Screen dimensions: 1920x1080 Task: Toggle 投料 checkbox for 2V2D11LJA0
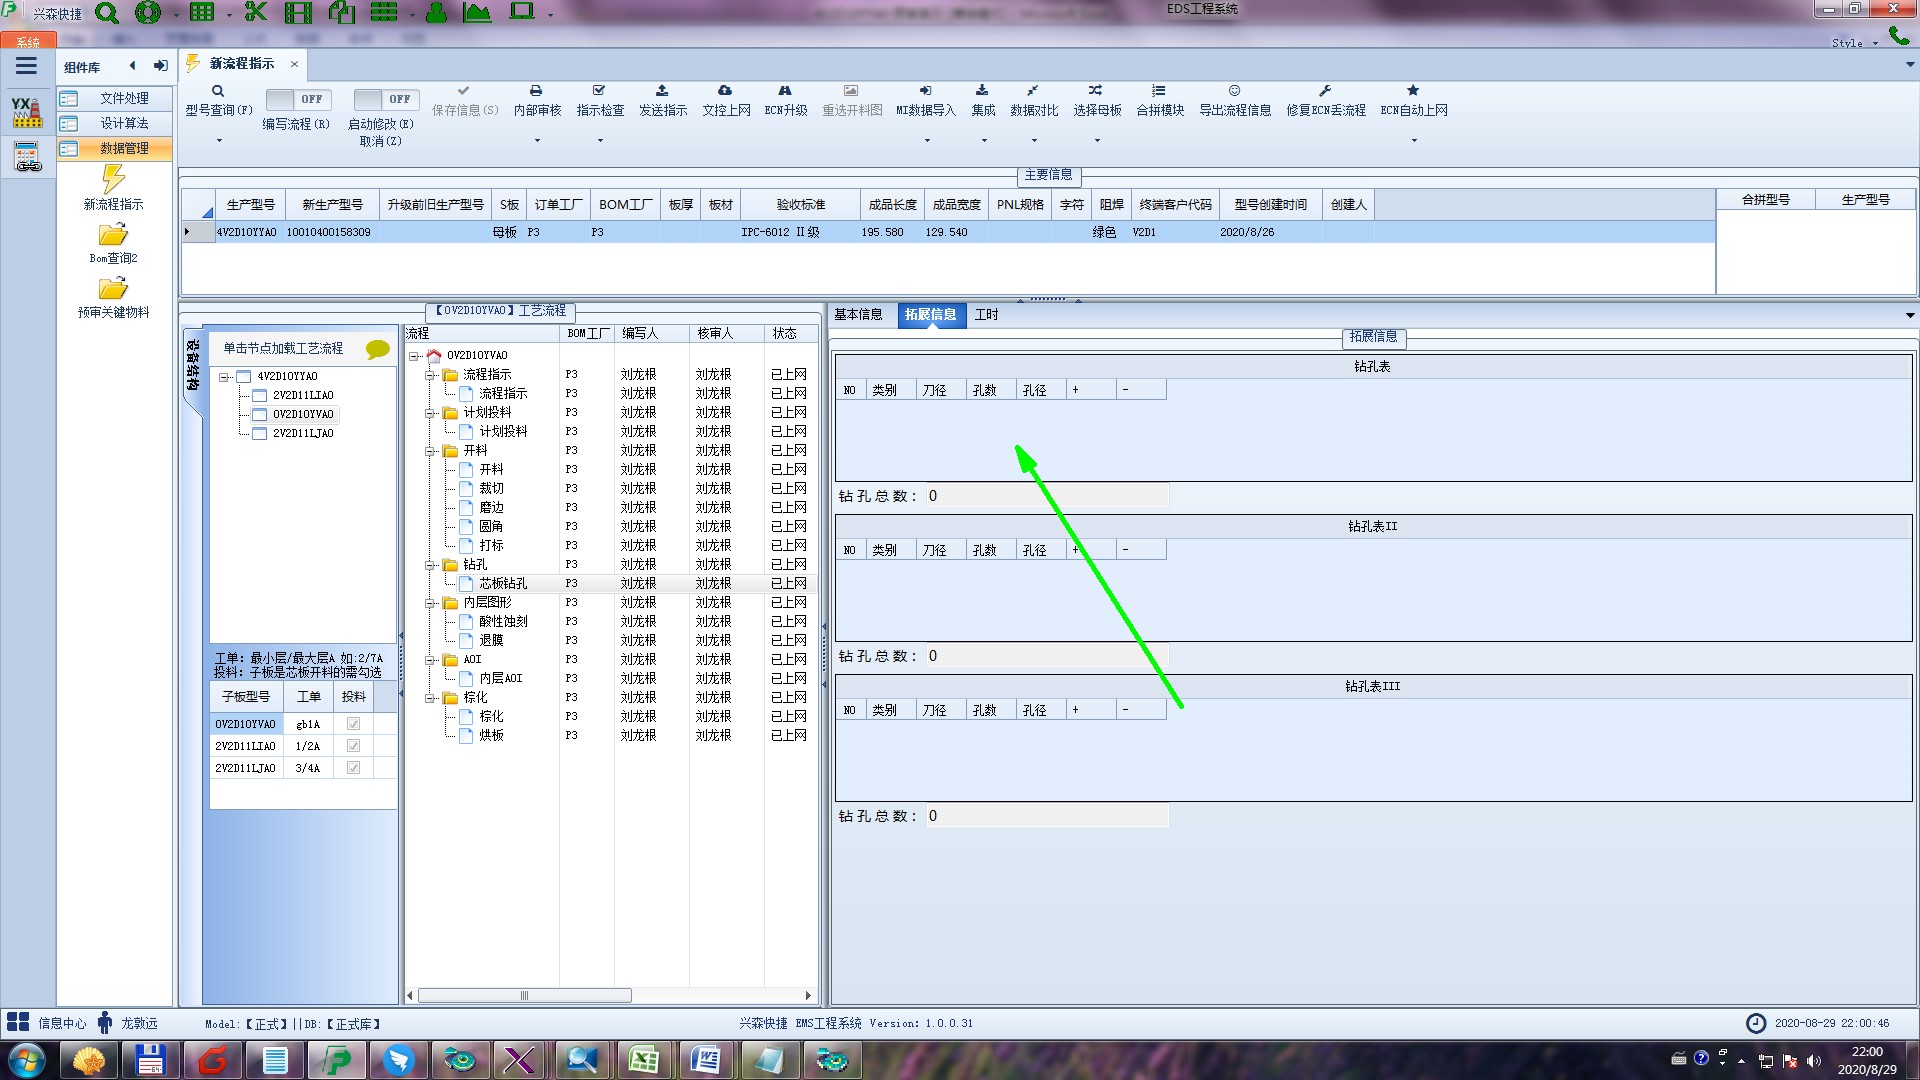tap(353, 768)
